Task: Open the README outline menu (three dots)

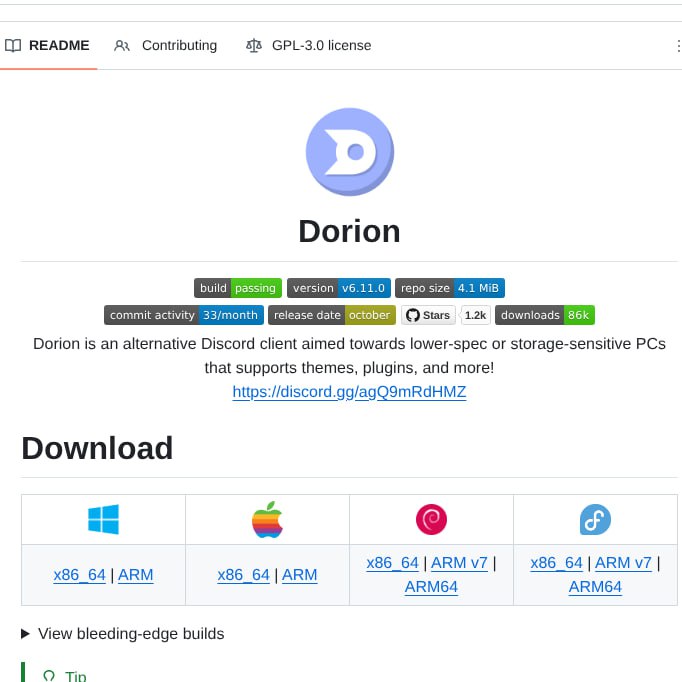Action: click(x=678, y=46)
